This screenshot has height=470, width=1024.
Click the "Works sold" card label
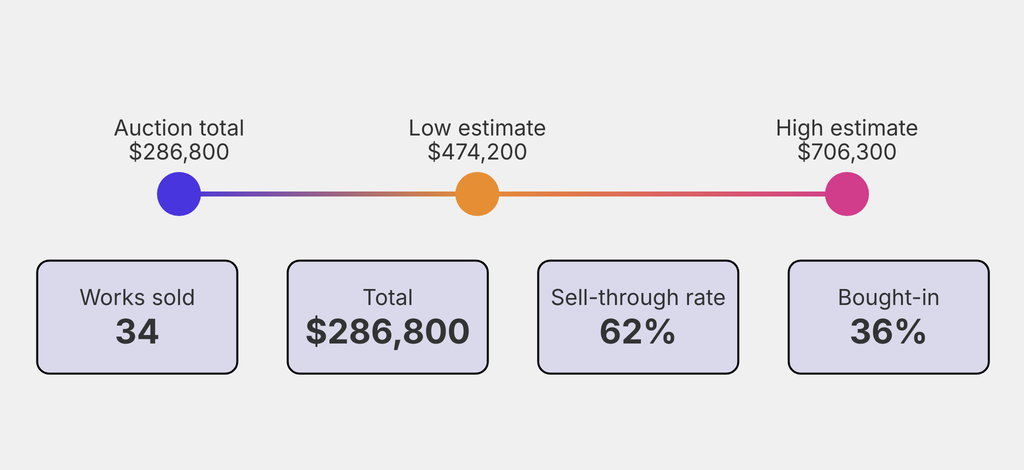click(137, 298)
